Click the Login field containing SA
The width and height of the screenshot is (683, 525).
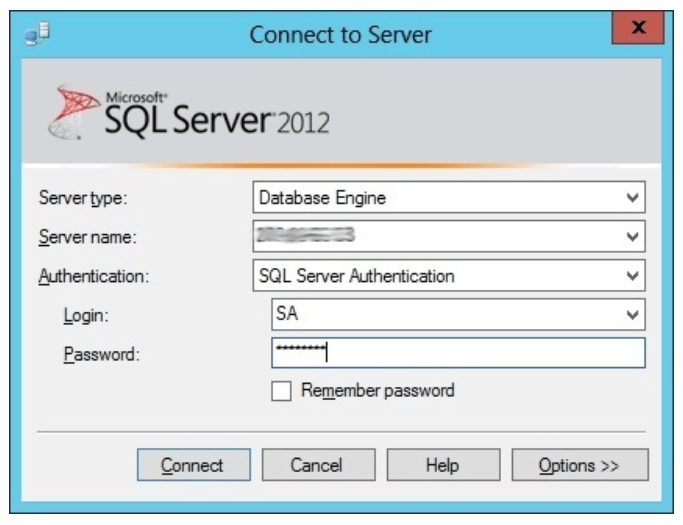click(x=440, y=315)
